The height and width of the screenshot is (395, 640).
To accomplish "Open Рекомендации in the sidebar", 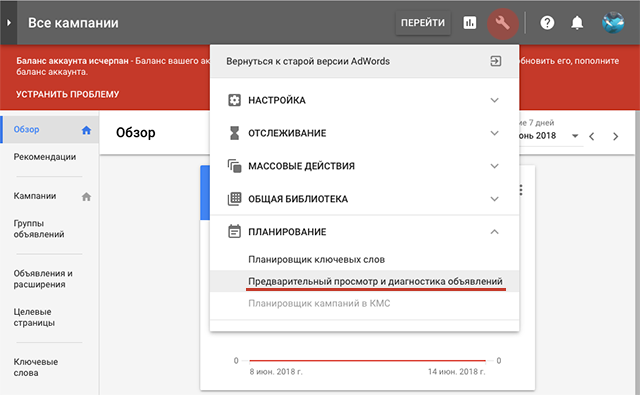I will 44,157.
